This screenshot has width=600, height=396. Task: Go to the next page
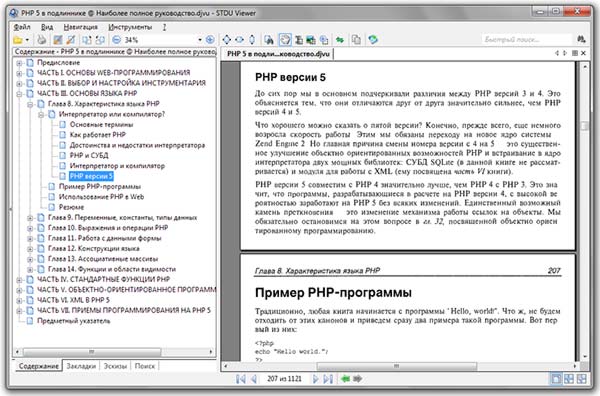tap(315, 379)
